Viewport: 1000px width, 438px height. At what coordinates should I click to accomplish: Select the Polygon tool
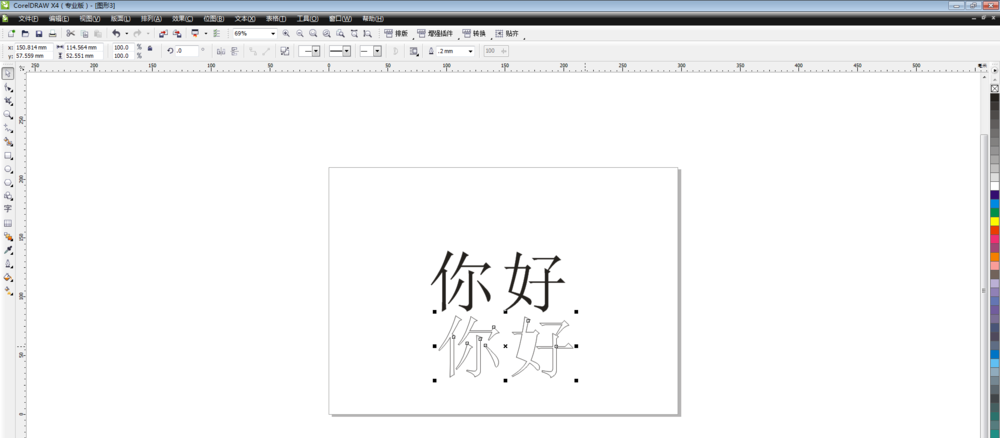(8, 182)
